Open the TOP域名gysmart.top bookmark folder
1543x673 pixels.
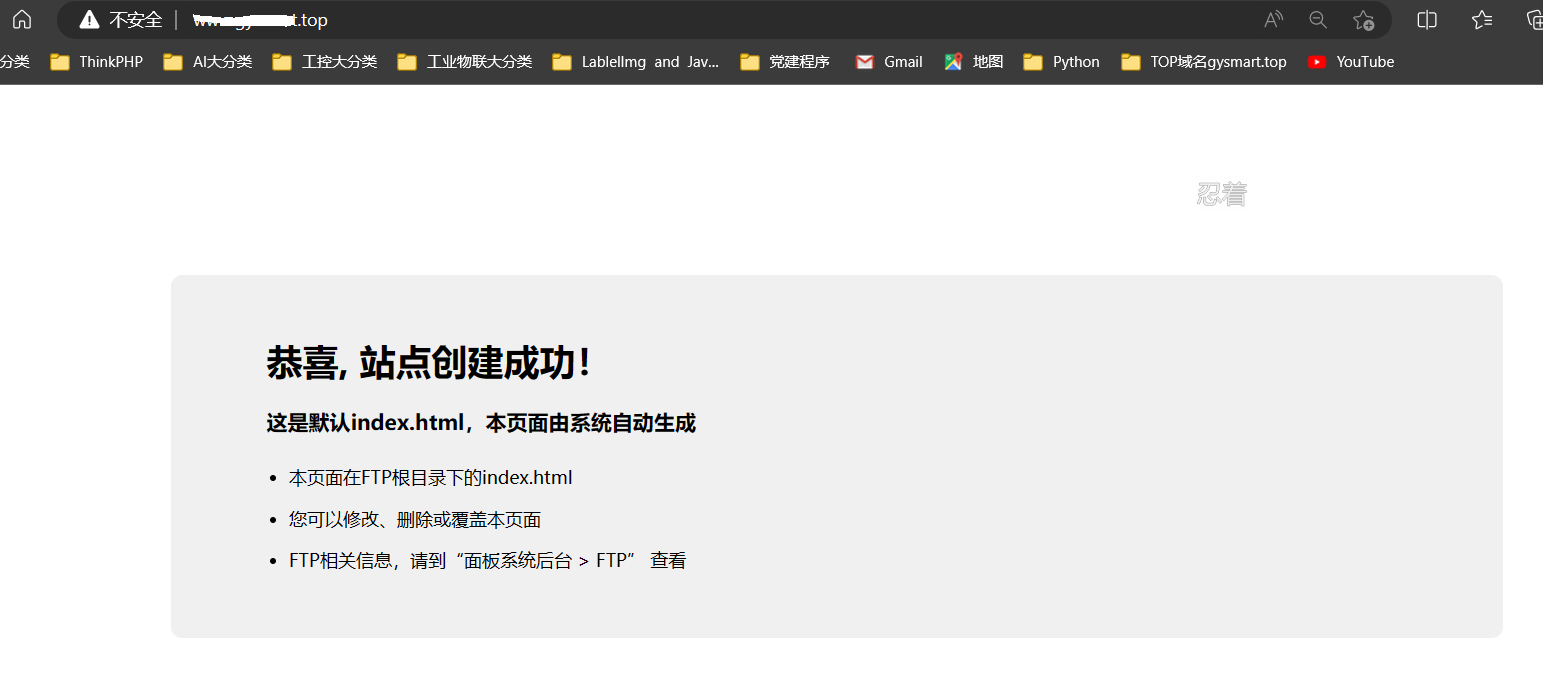(1204, 62)
